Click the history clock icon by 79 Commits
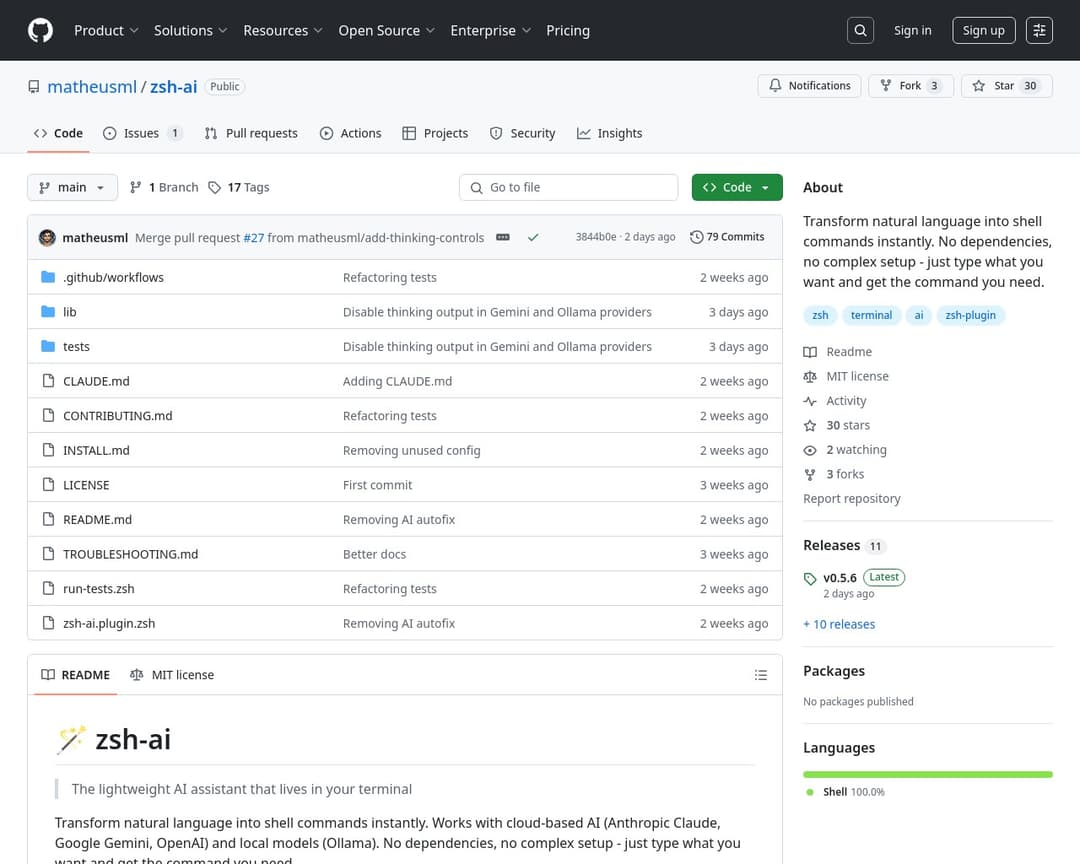Viewport: 1080px width, 864px height. (696, 237)
